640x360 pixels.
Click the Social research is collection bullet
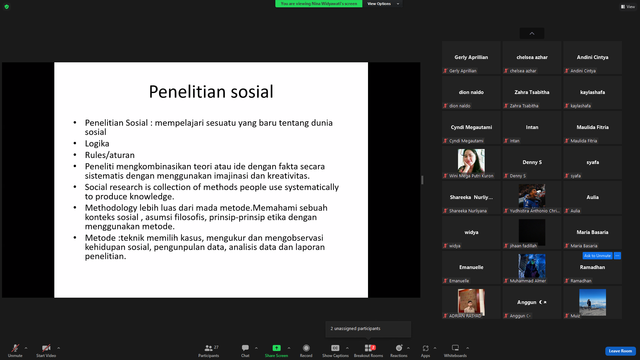[212, 192]
